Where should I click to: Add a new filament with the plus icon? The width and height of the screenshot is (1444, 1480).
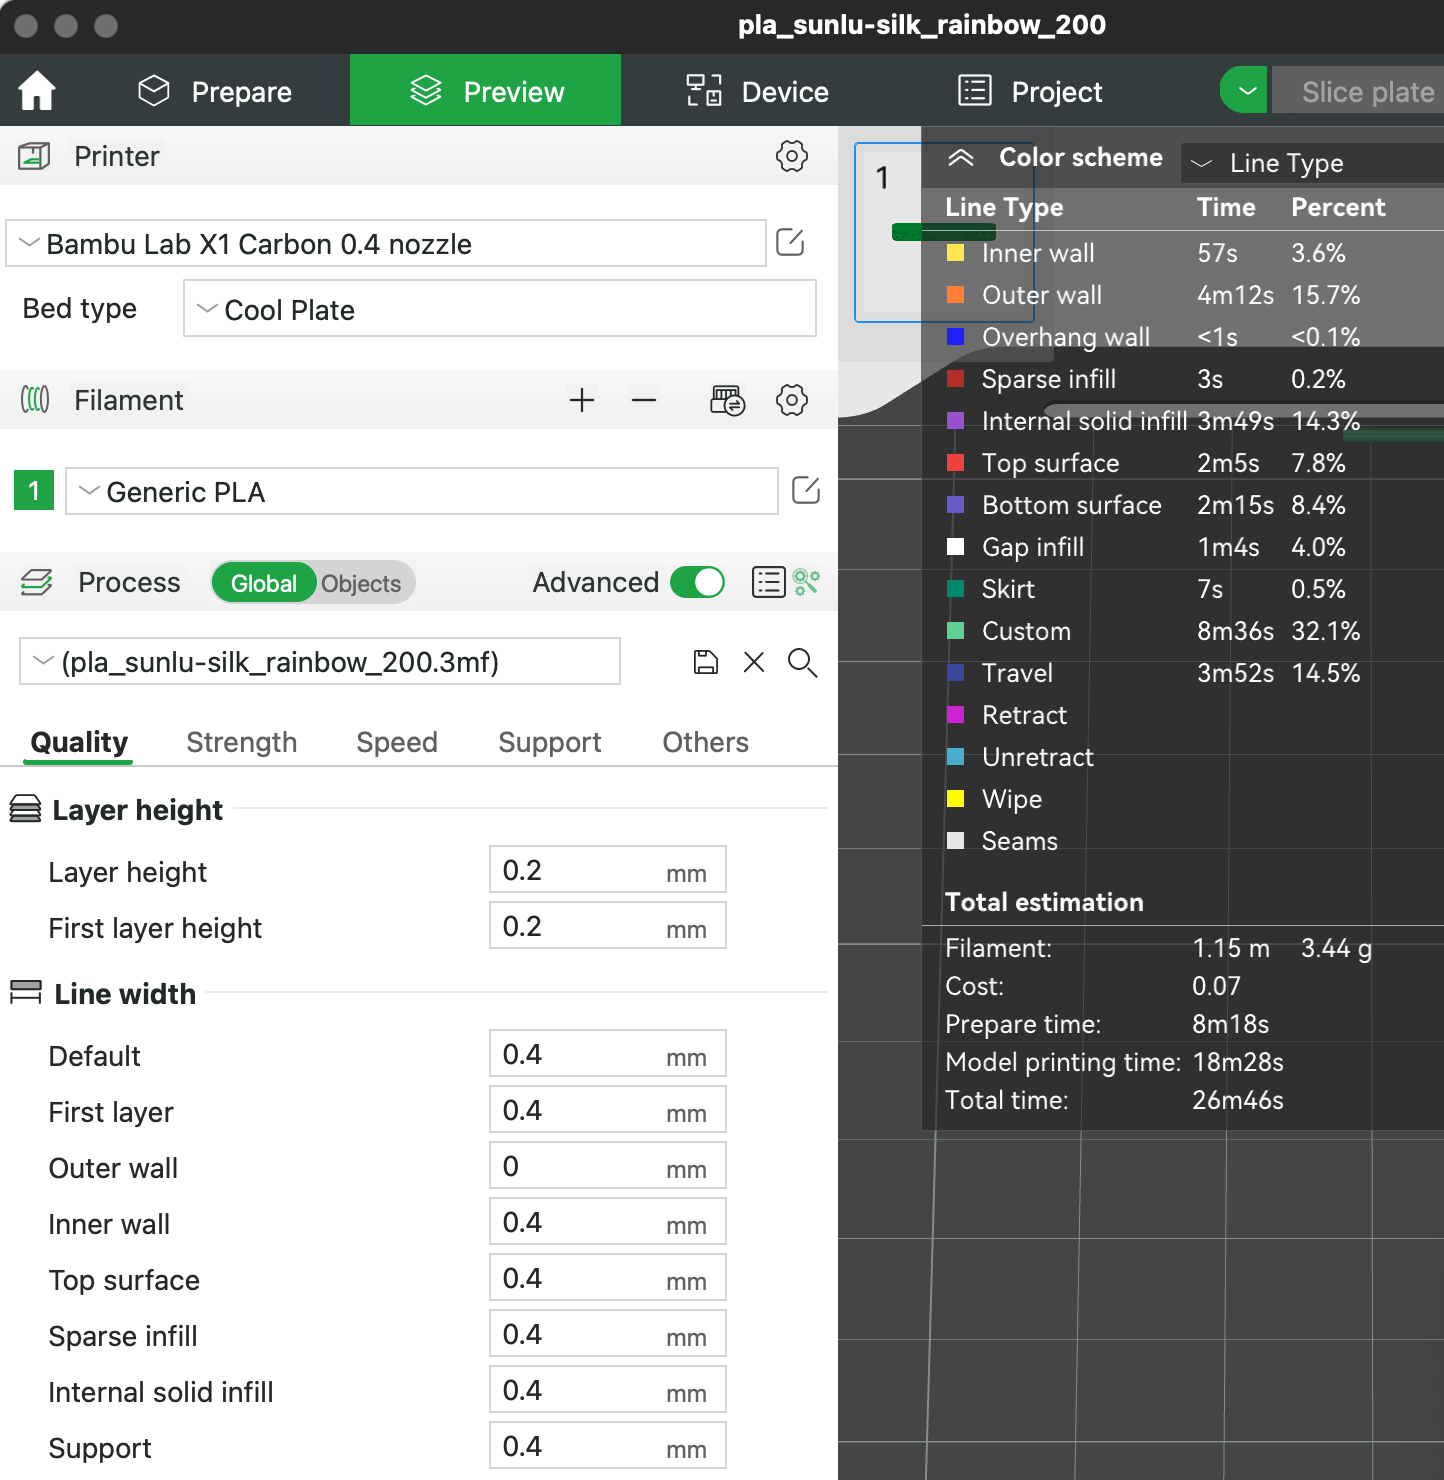pos(581,400)
